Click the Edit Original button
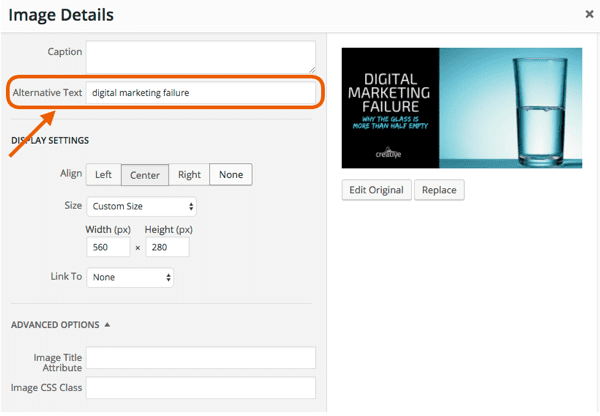The height and width of the screenshot is (416, 600). coord(377,190)
